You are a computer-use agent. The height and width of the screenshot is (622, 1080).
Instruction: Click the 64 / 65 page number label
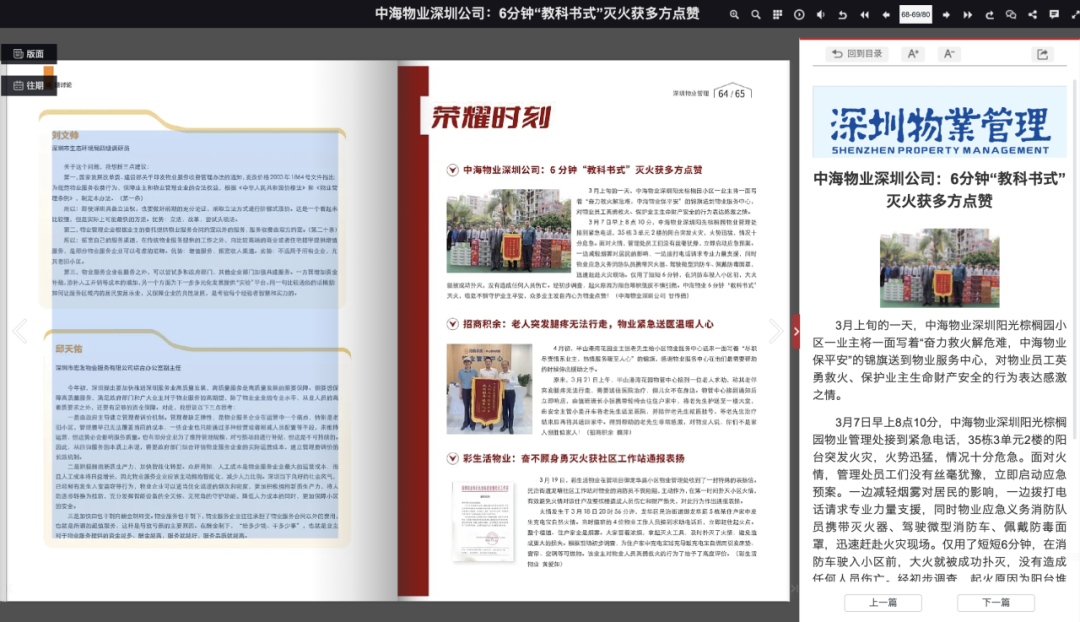(x=731, y=94)
